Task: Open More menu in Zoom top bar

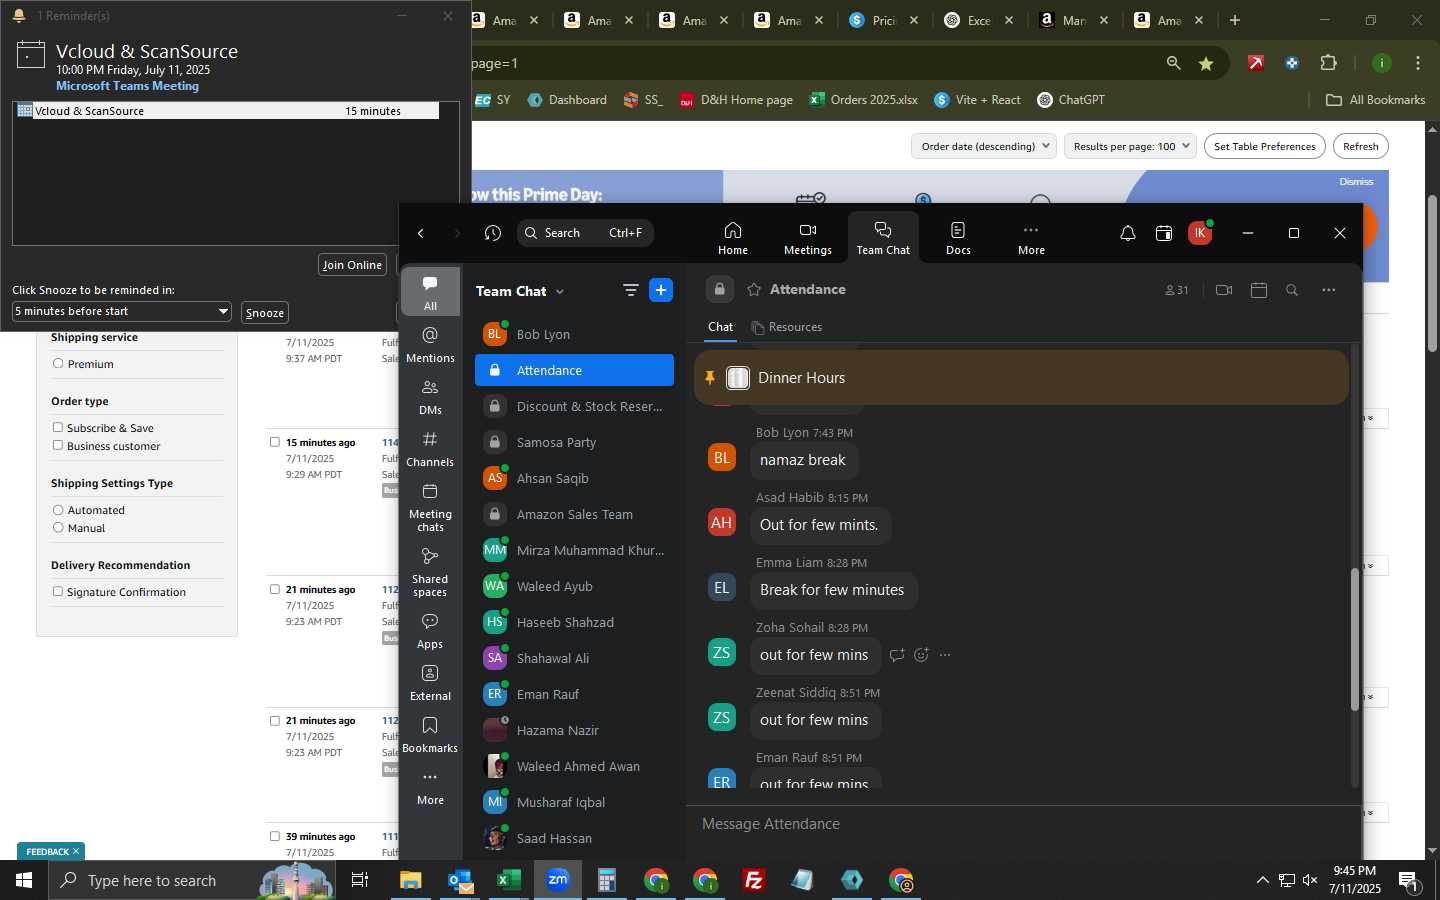Action: point(1031,238)
